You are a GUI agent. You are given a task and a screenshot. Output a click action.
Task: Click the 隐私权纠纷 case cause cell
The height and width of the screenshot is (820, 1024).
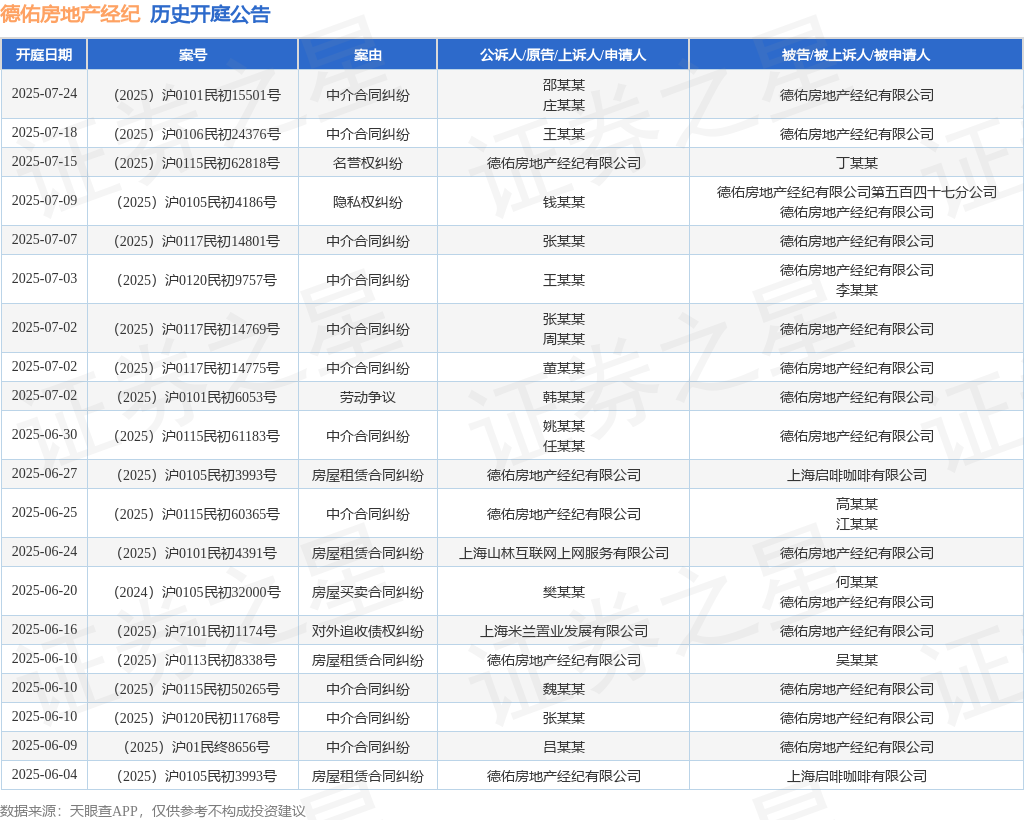pos(368,202)
